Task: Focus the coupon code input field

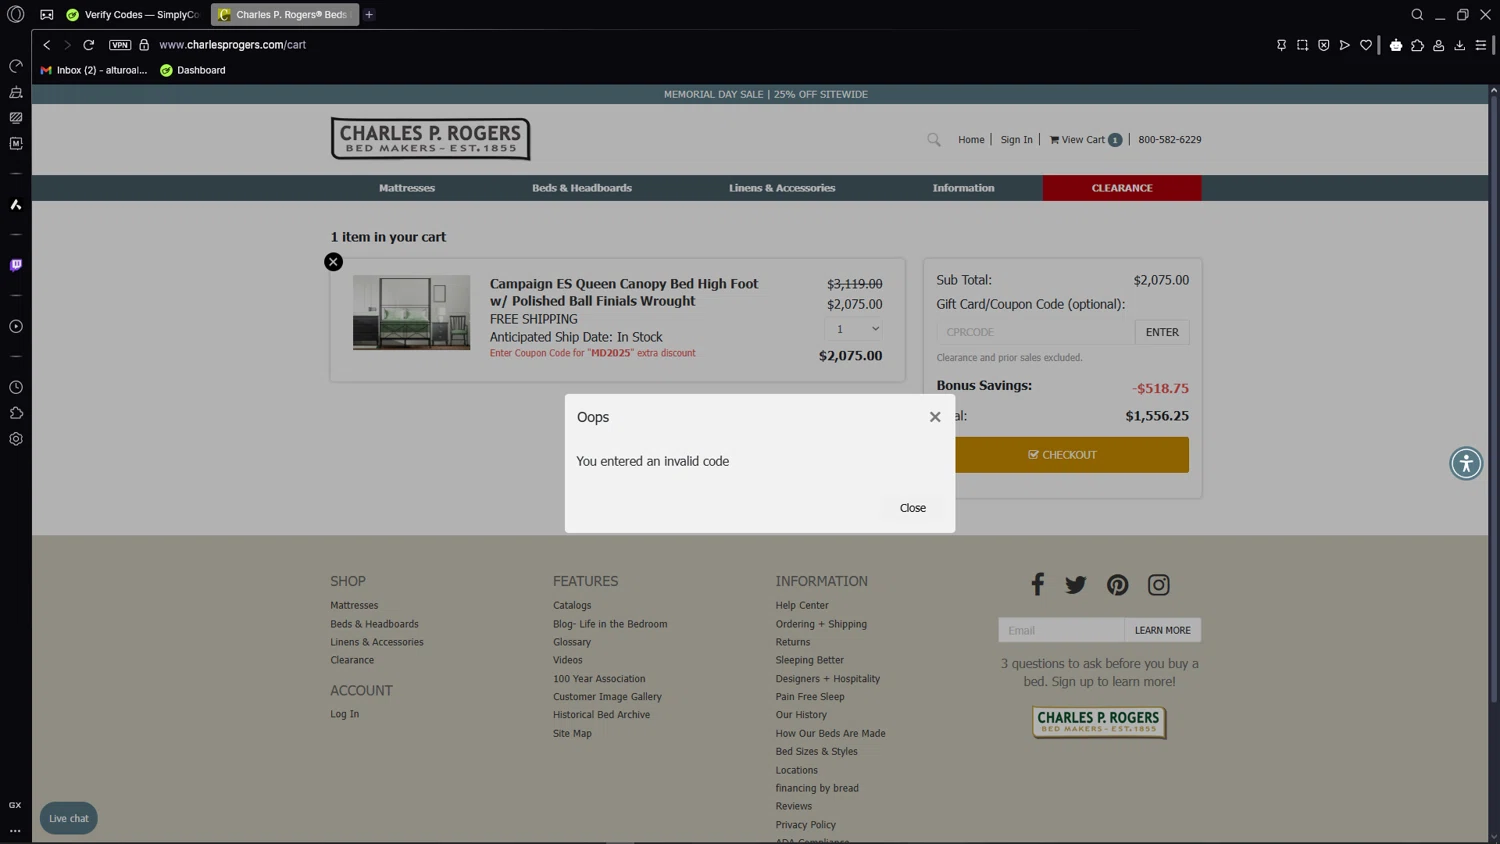Action: [1035, 332]
